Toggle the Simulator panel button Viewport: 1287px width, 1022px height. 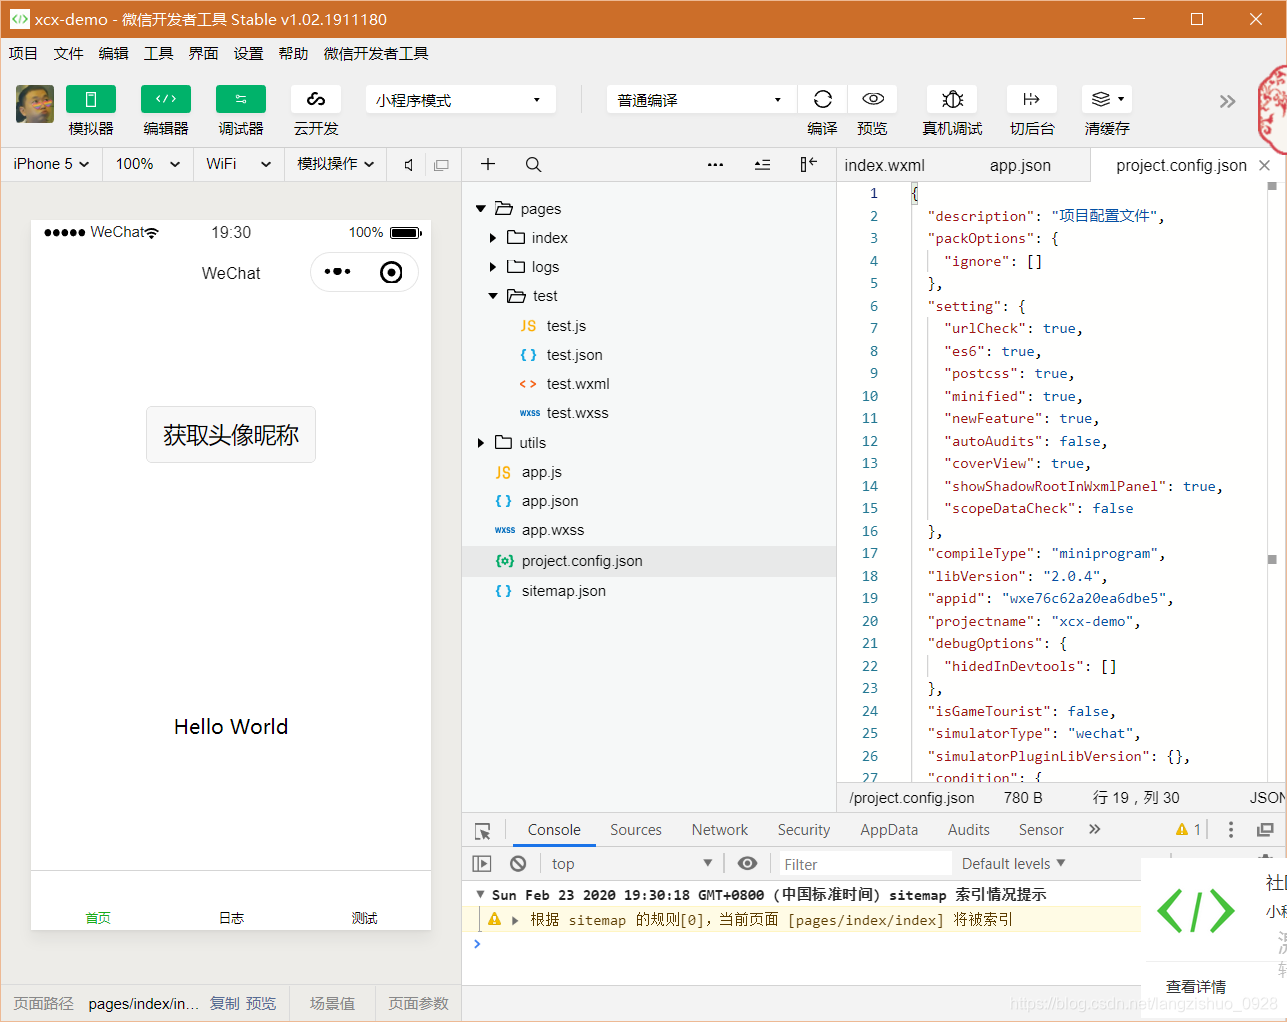(x=91, y=99)
